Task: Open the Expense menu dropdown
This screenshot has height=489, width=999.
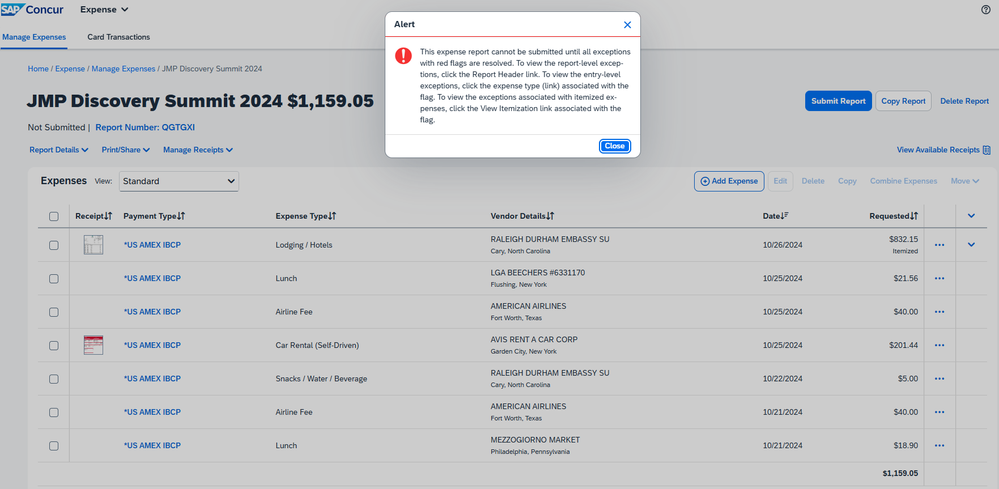Action: [104, 10]
